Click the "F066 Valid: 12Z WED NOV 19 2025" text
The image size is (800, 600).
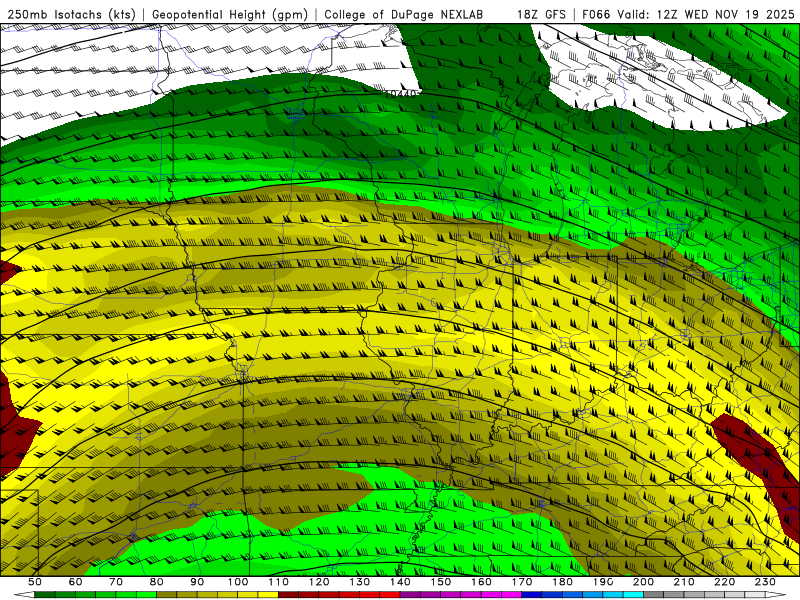click(688, 14)
